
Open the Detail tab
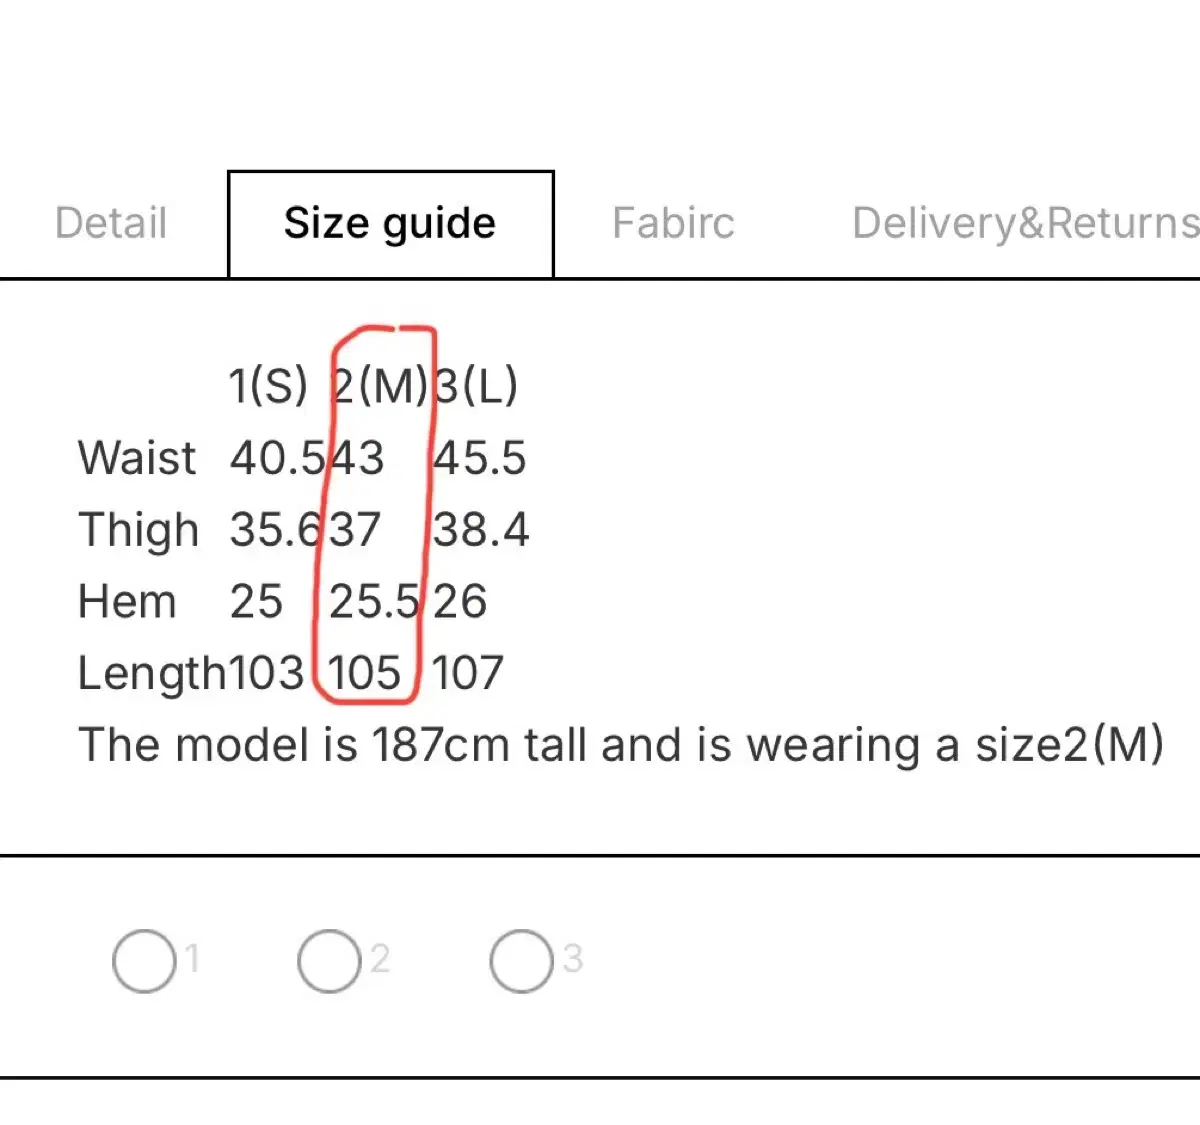(111, 223)
